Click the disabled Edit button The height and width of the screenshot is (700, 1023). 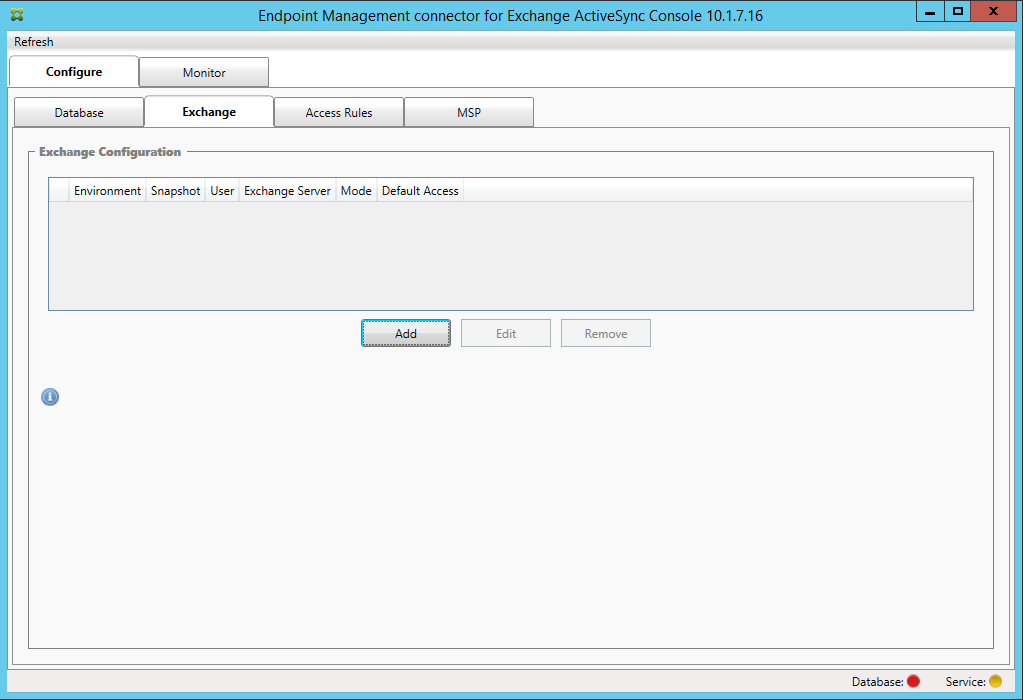506,333
